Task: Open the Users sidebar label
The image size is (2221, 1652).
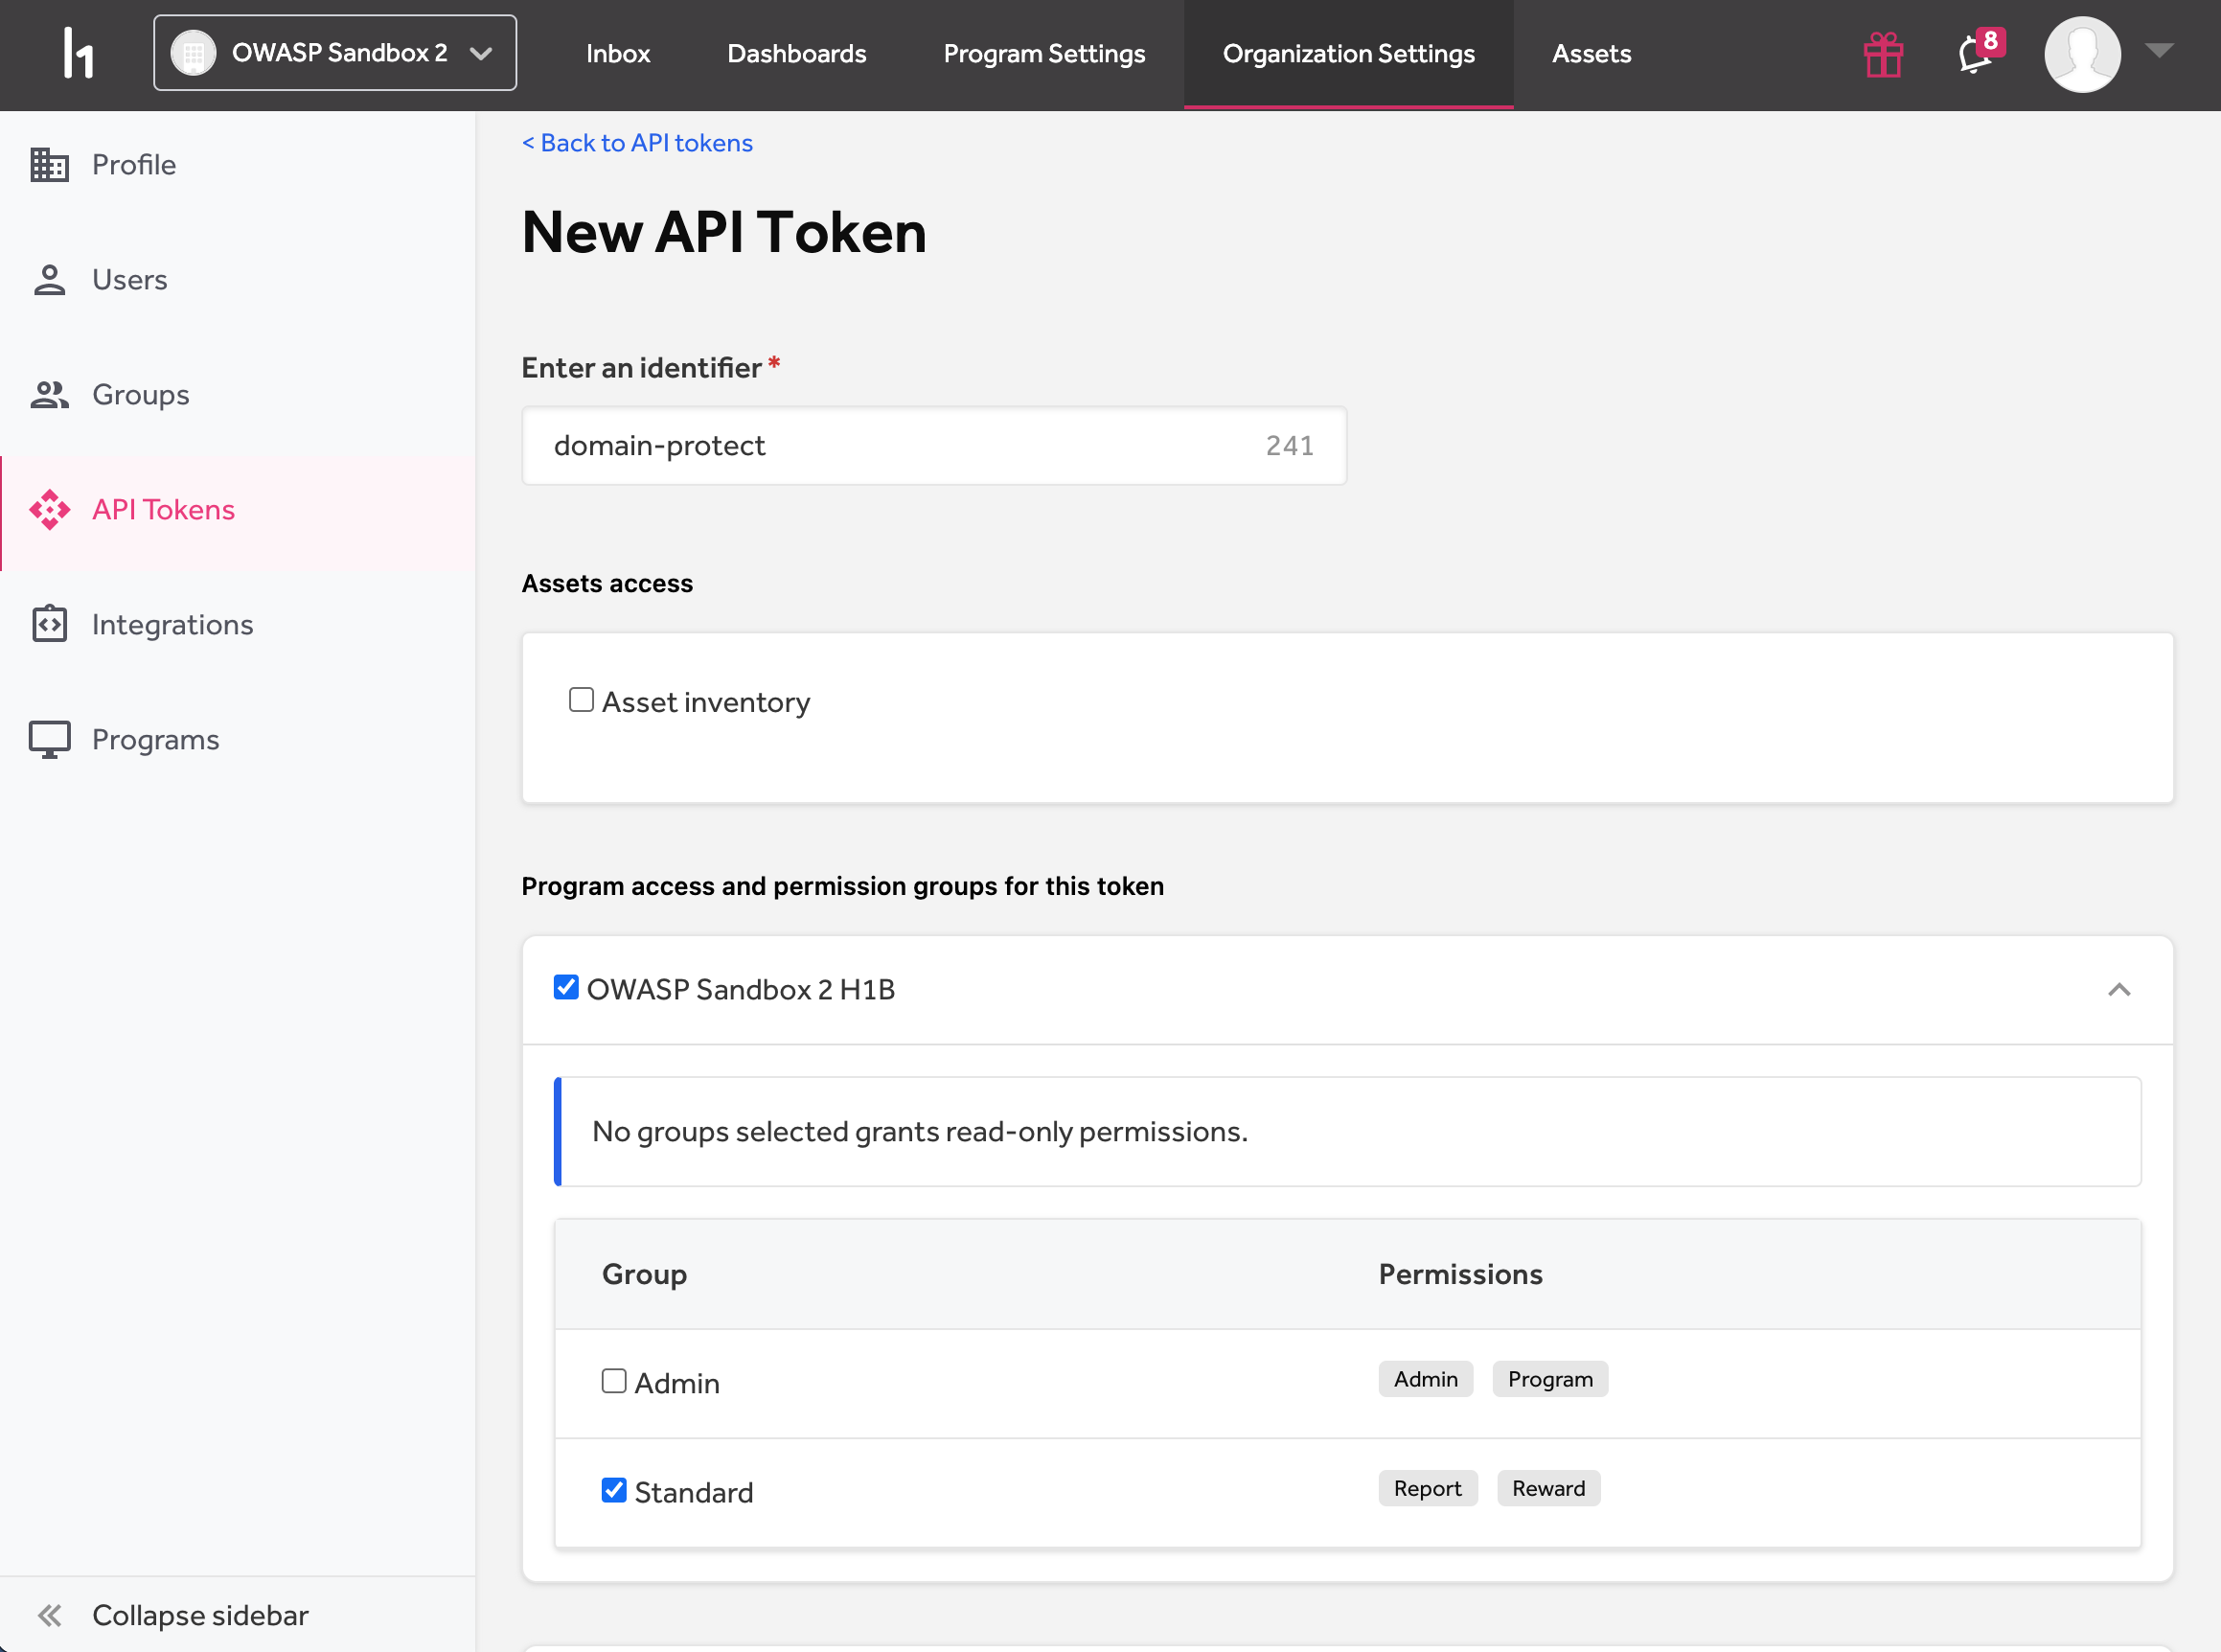Action: pyautogui.click(x=130, y=280)
